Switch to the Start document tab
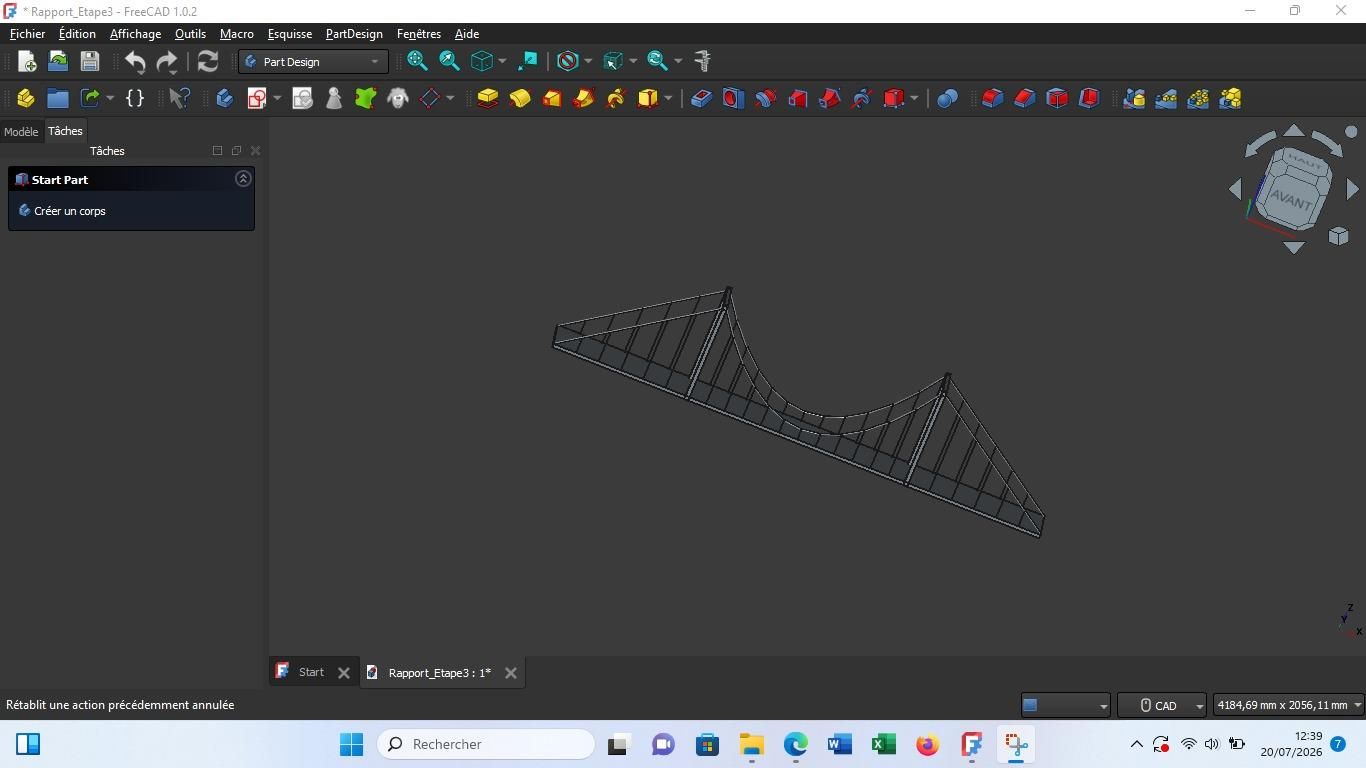 311,672
